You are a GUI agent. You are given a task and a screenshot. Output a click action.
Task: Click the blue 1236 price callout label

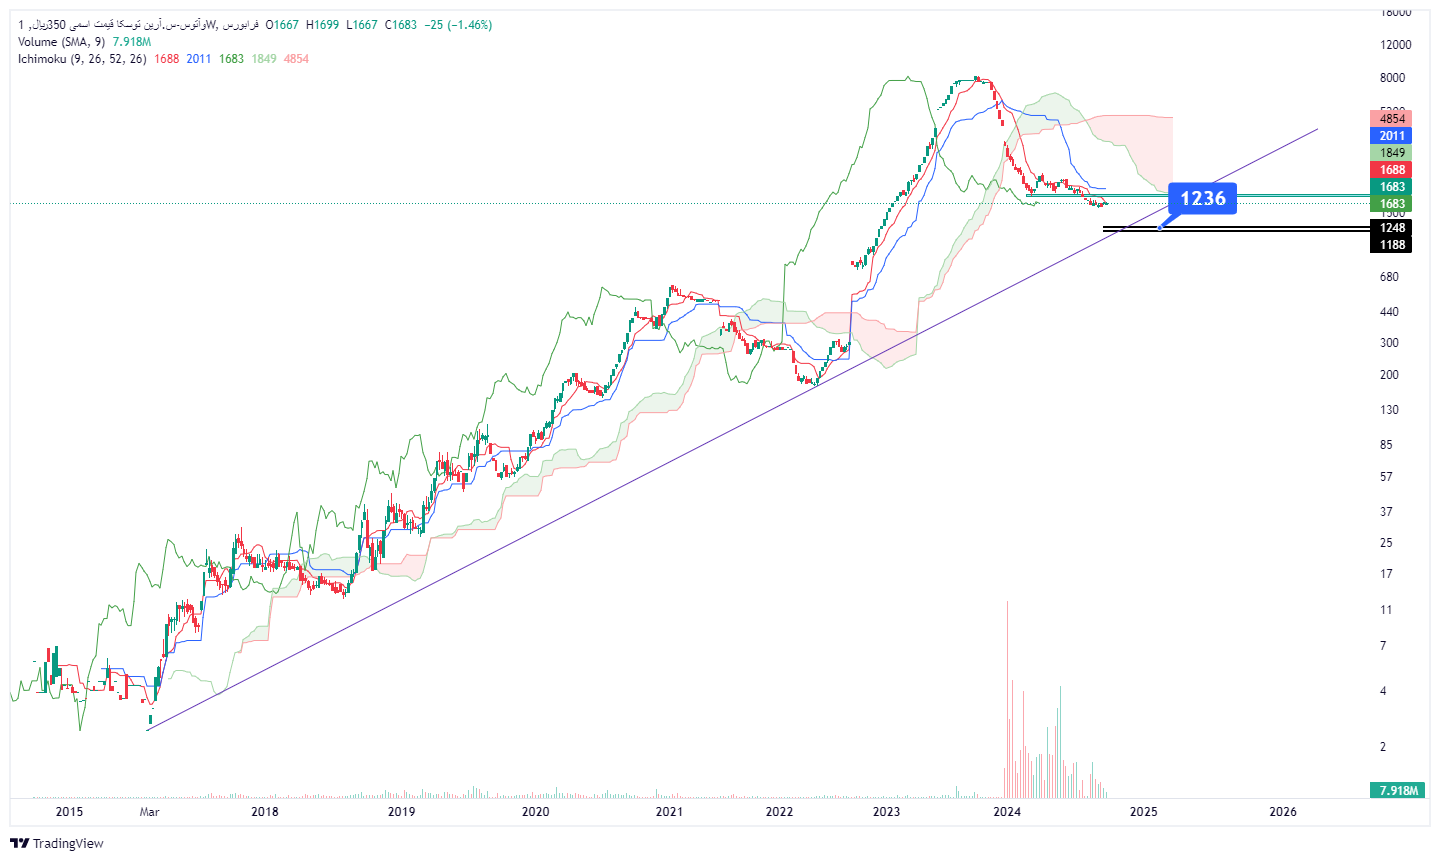(x=1203, y=198)
